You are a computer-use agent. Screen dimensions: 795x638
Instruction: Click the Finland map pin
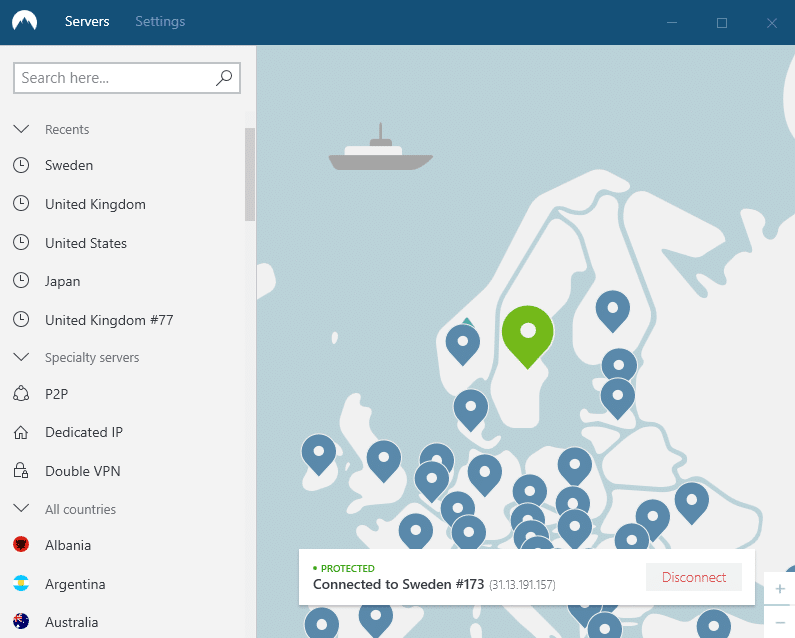tap(613, 310)
